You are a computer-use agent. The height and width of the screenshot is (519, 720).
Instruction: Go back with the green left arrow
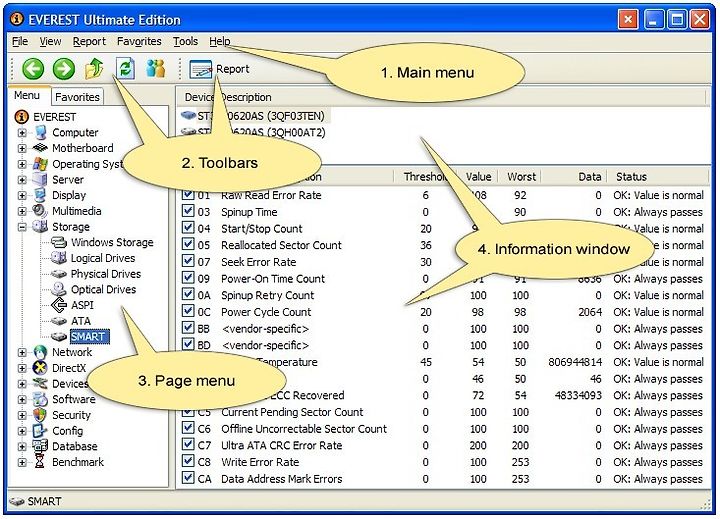(33, 69)
